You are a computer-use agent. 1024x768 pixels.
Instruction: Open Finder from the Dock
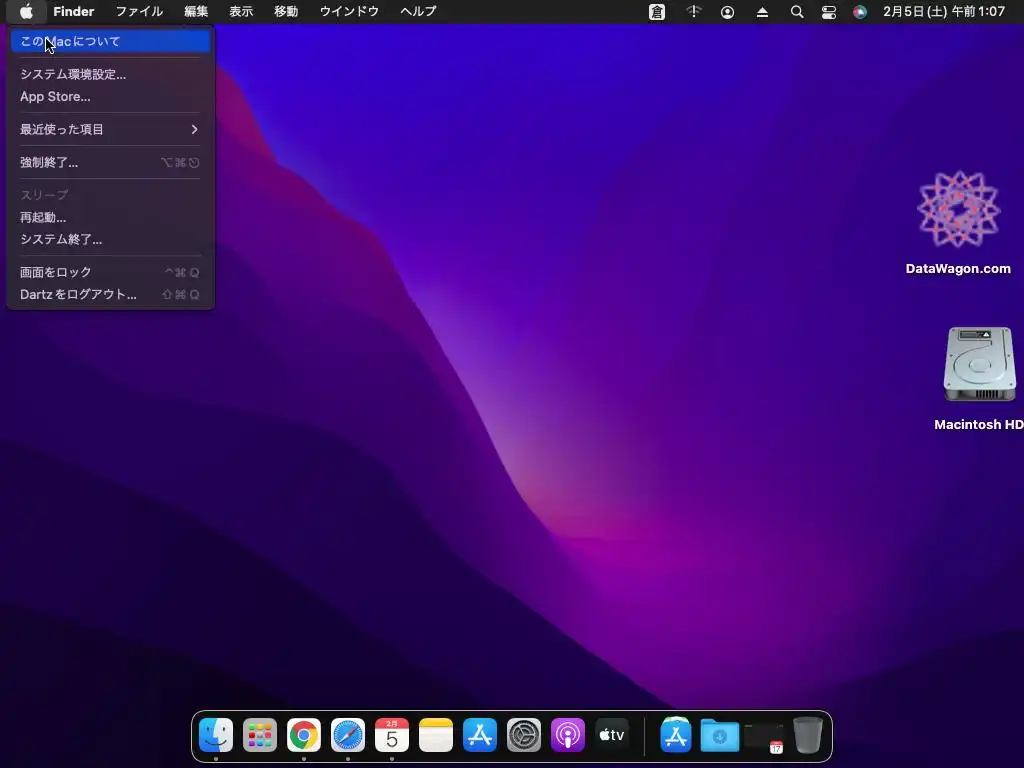pos(216,736)
